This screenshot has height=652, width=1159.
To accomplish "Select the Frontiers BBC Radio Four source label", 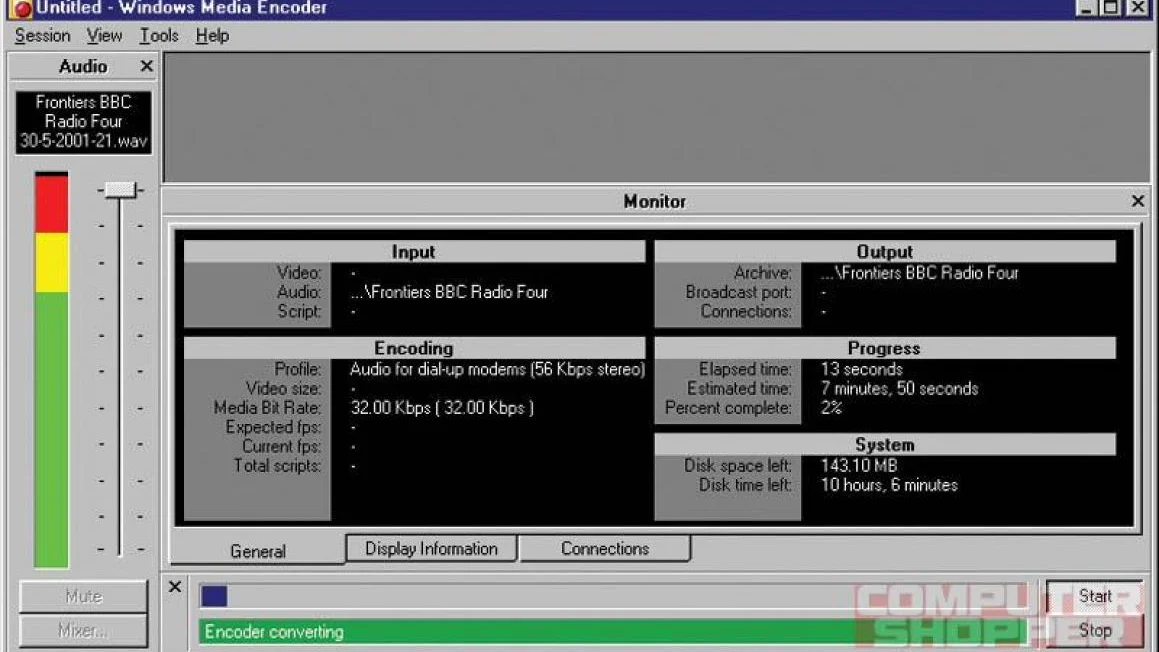I will coord(83,122).
